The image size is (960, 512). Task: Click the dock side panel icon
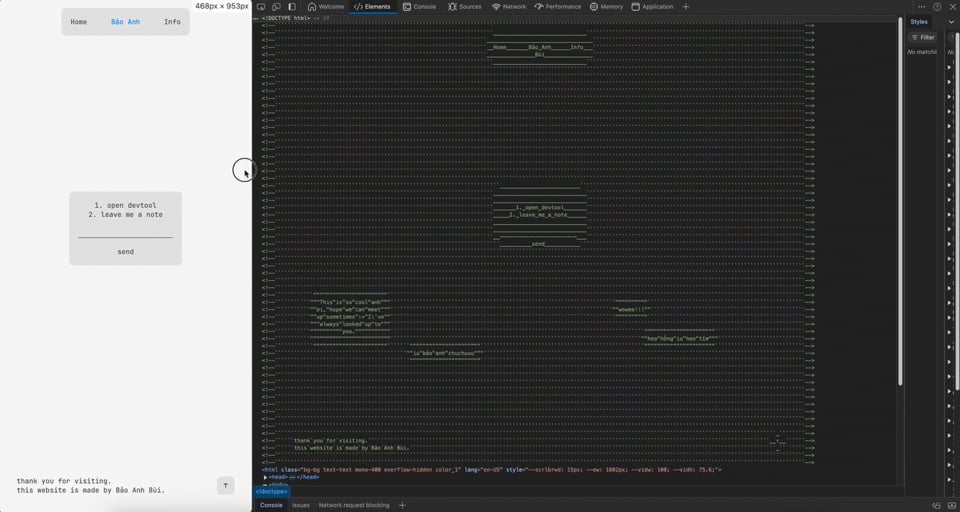click(x=292, y=7)
